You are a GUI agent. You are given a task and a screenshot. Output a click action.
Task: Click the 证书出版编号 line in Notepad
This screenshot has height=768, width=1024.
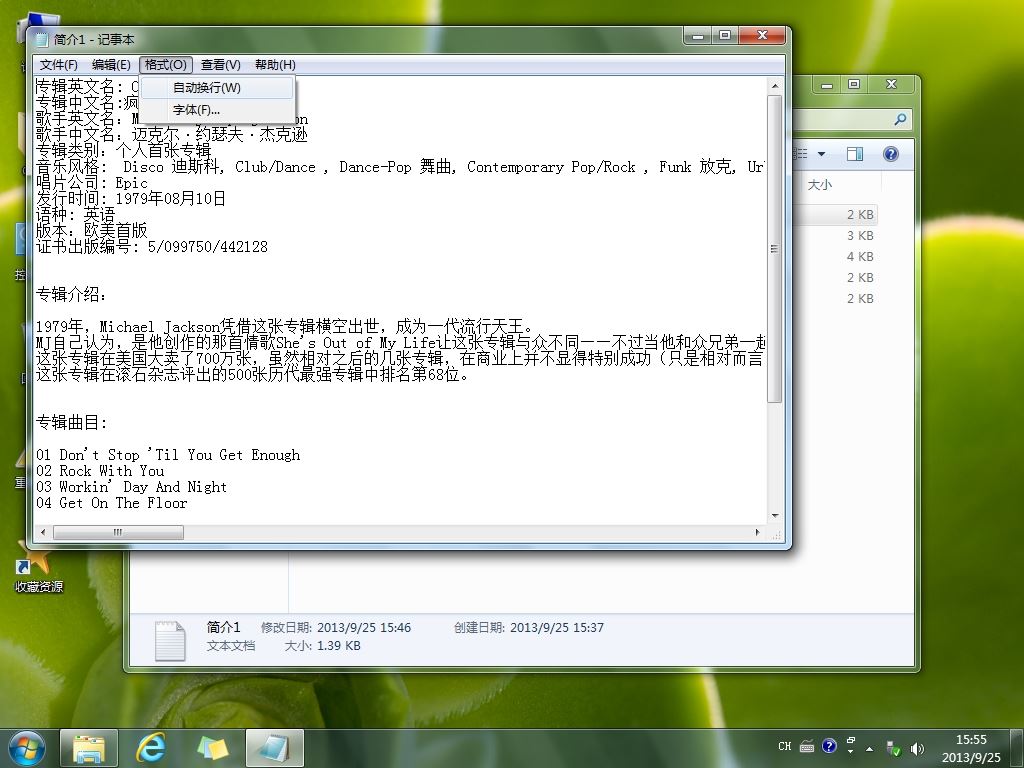tap(152, 247)
